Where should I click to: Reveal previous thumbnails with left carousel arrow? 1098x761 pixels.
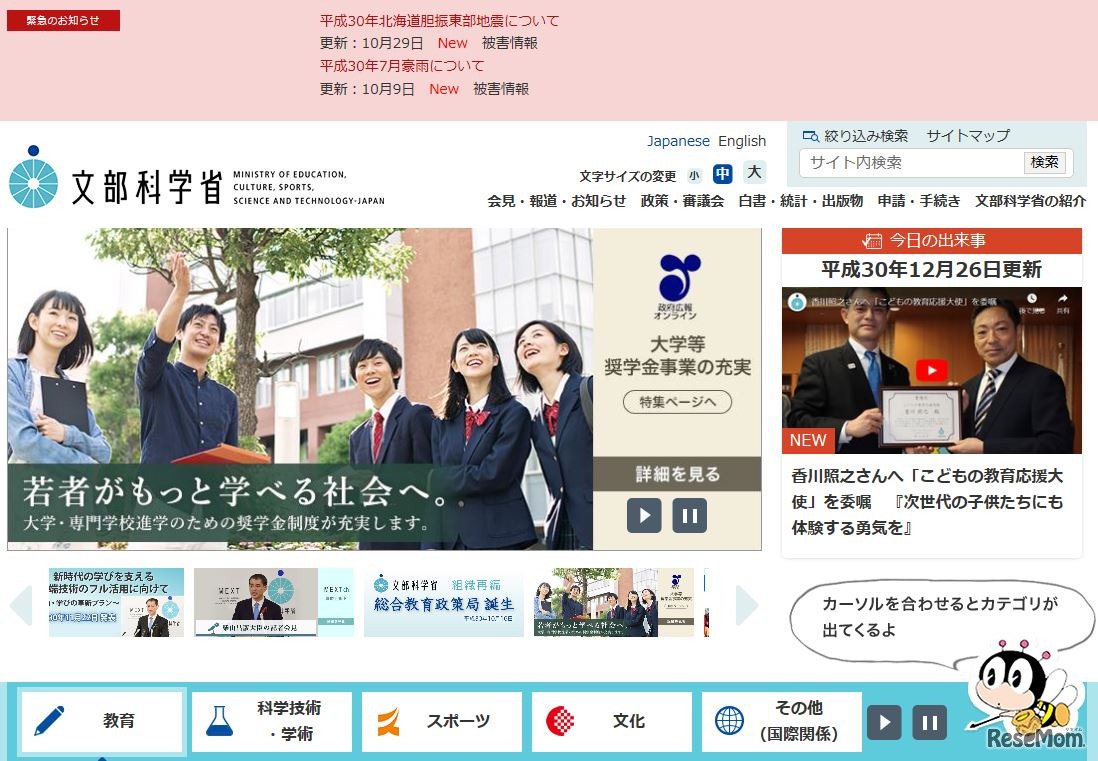(21, 605)
